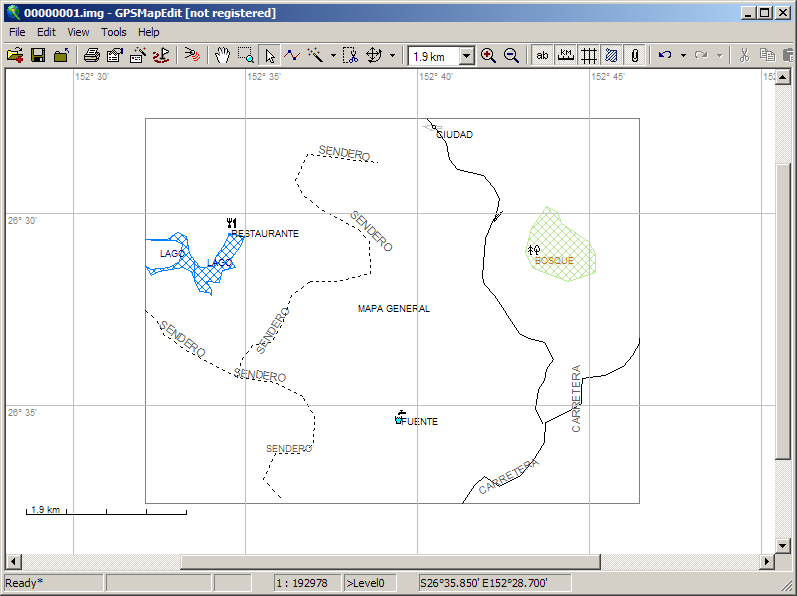Viewport: 797px width, 596px height.
Task: Save the map with the floppy disk icon
Action: click(38, 56)
